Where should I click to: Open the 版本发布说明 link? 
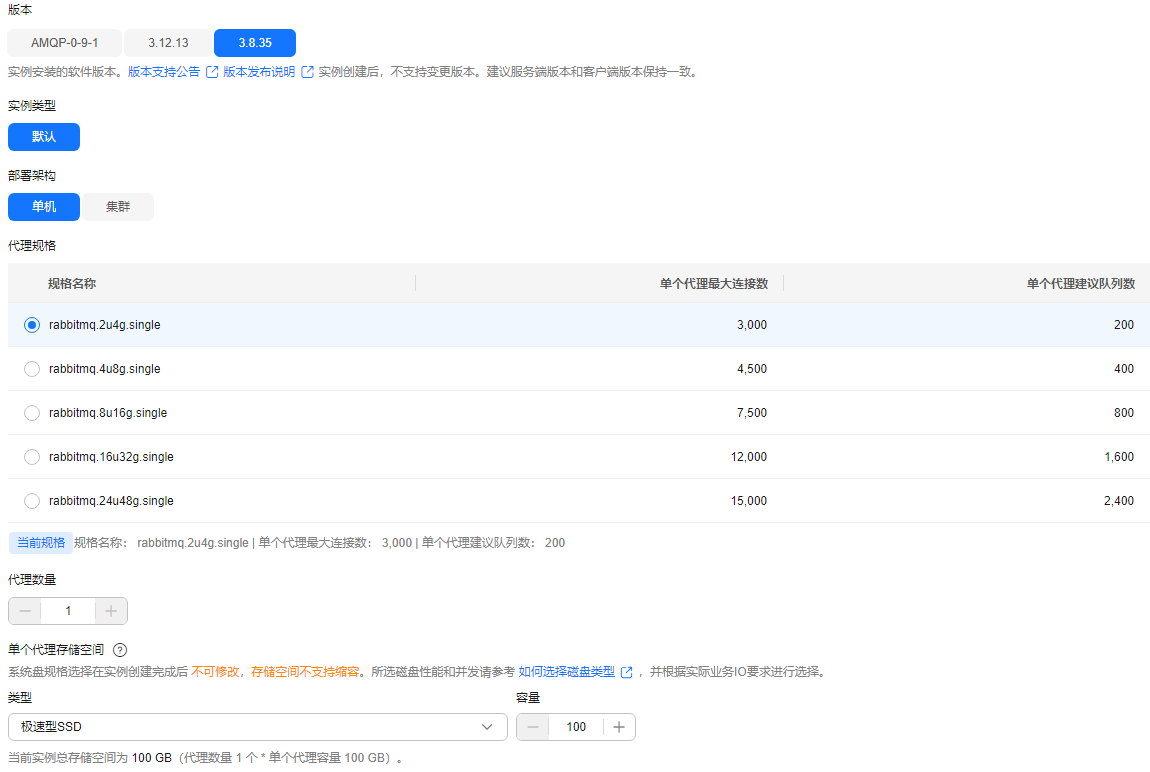click(259, 72)
